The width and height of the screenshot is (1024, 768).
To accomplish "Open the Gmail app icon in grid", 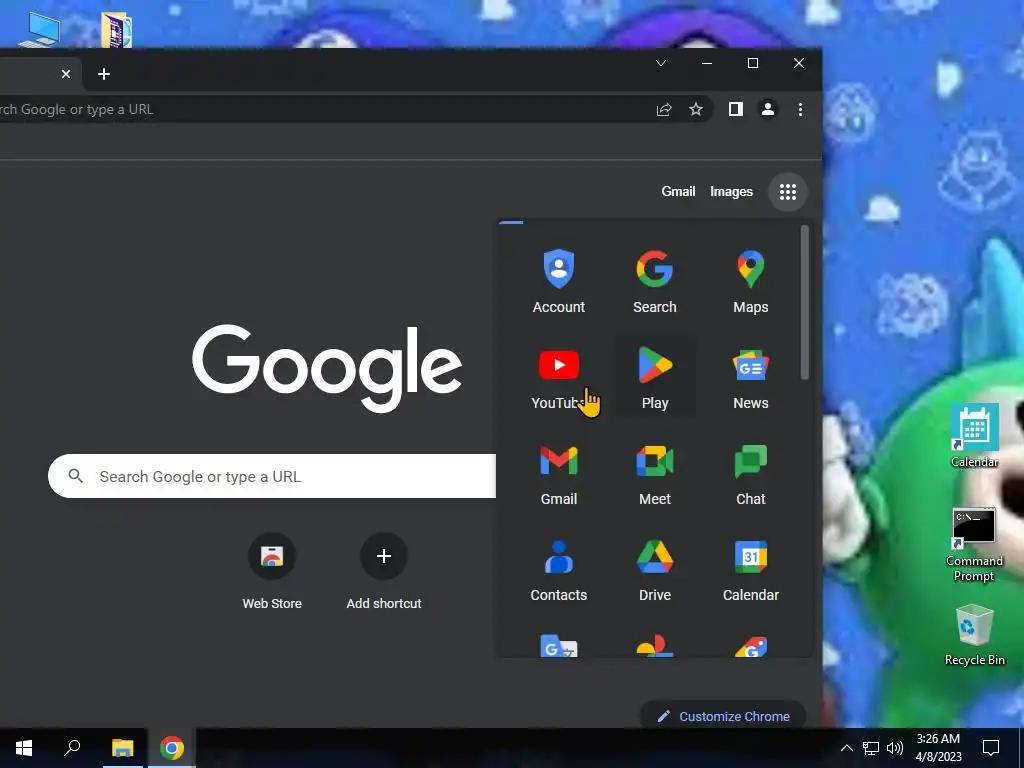I will 558,473.
